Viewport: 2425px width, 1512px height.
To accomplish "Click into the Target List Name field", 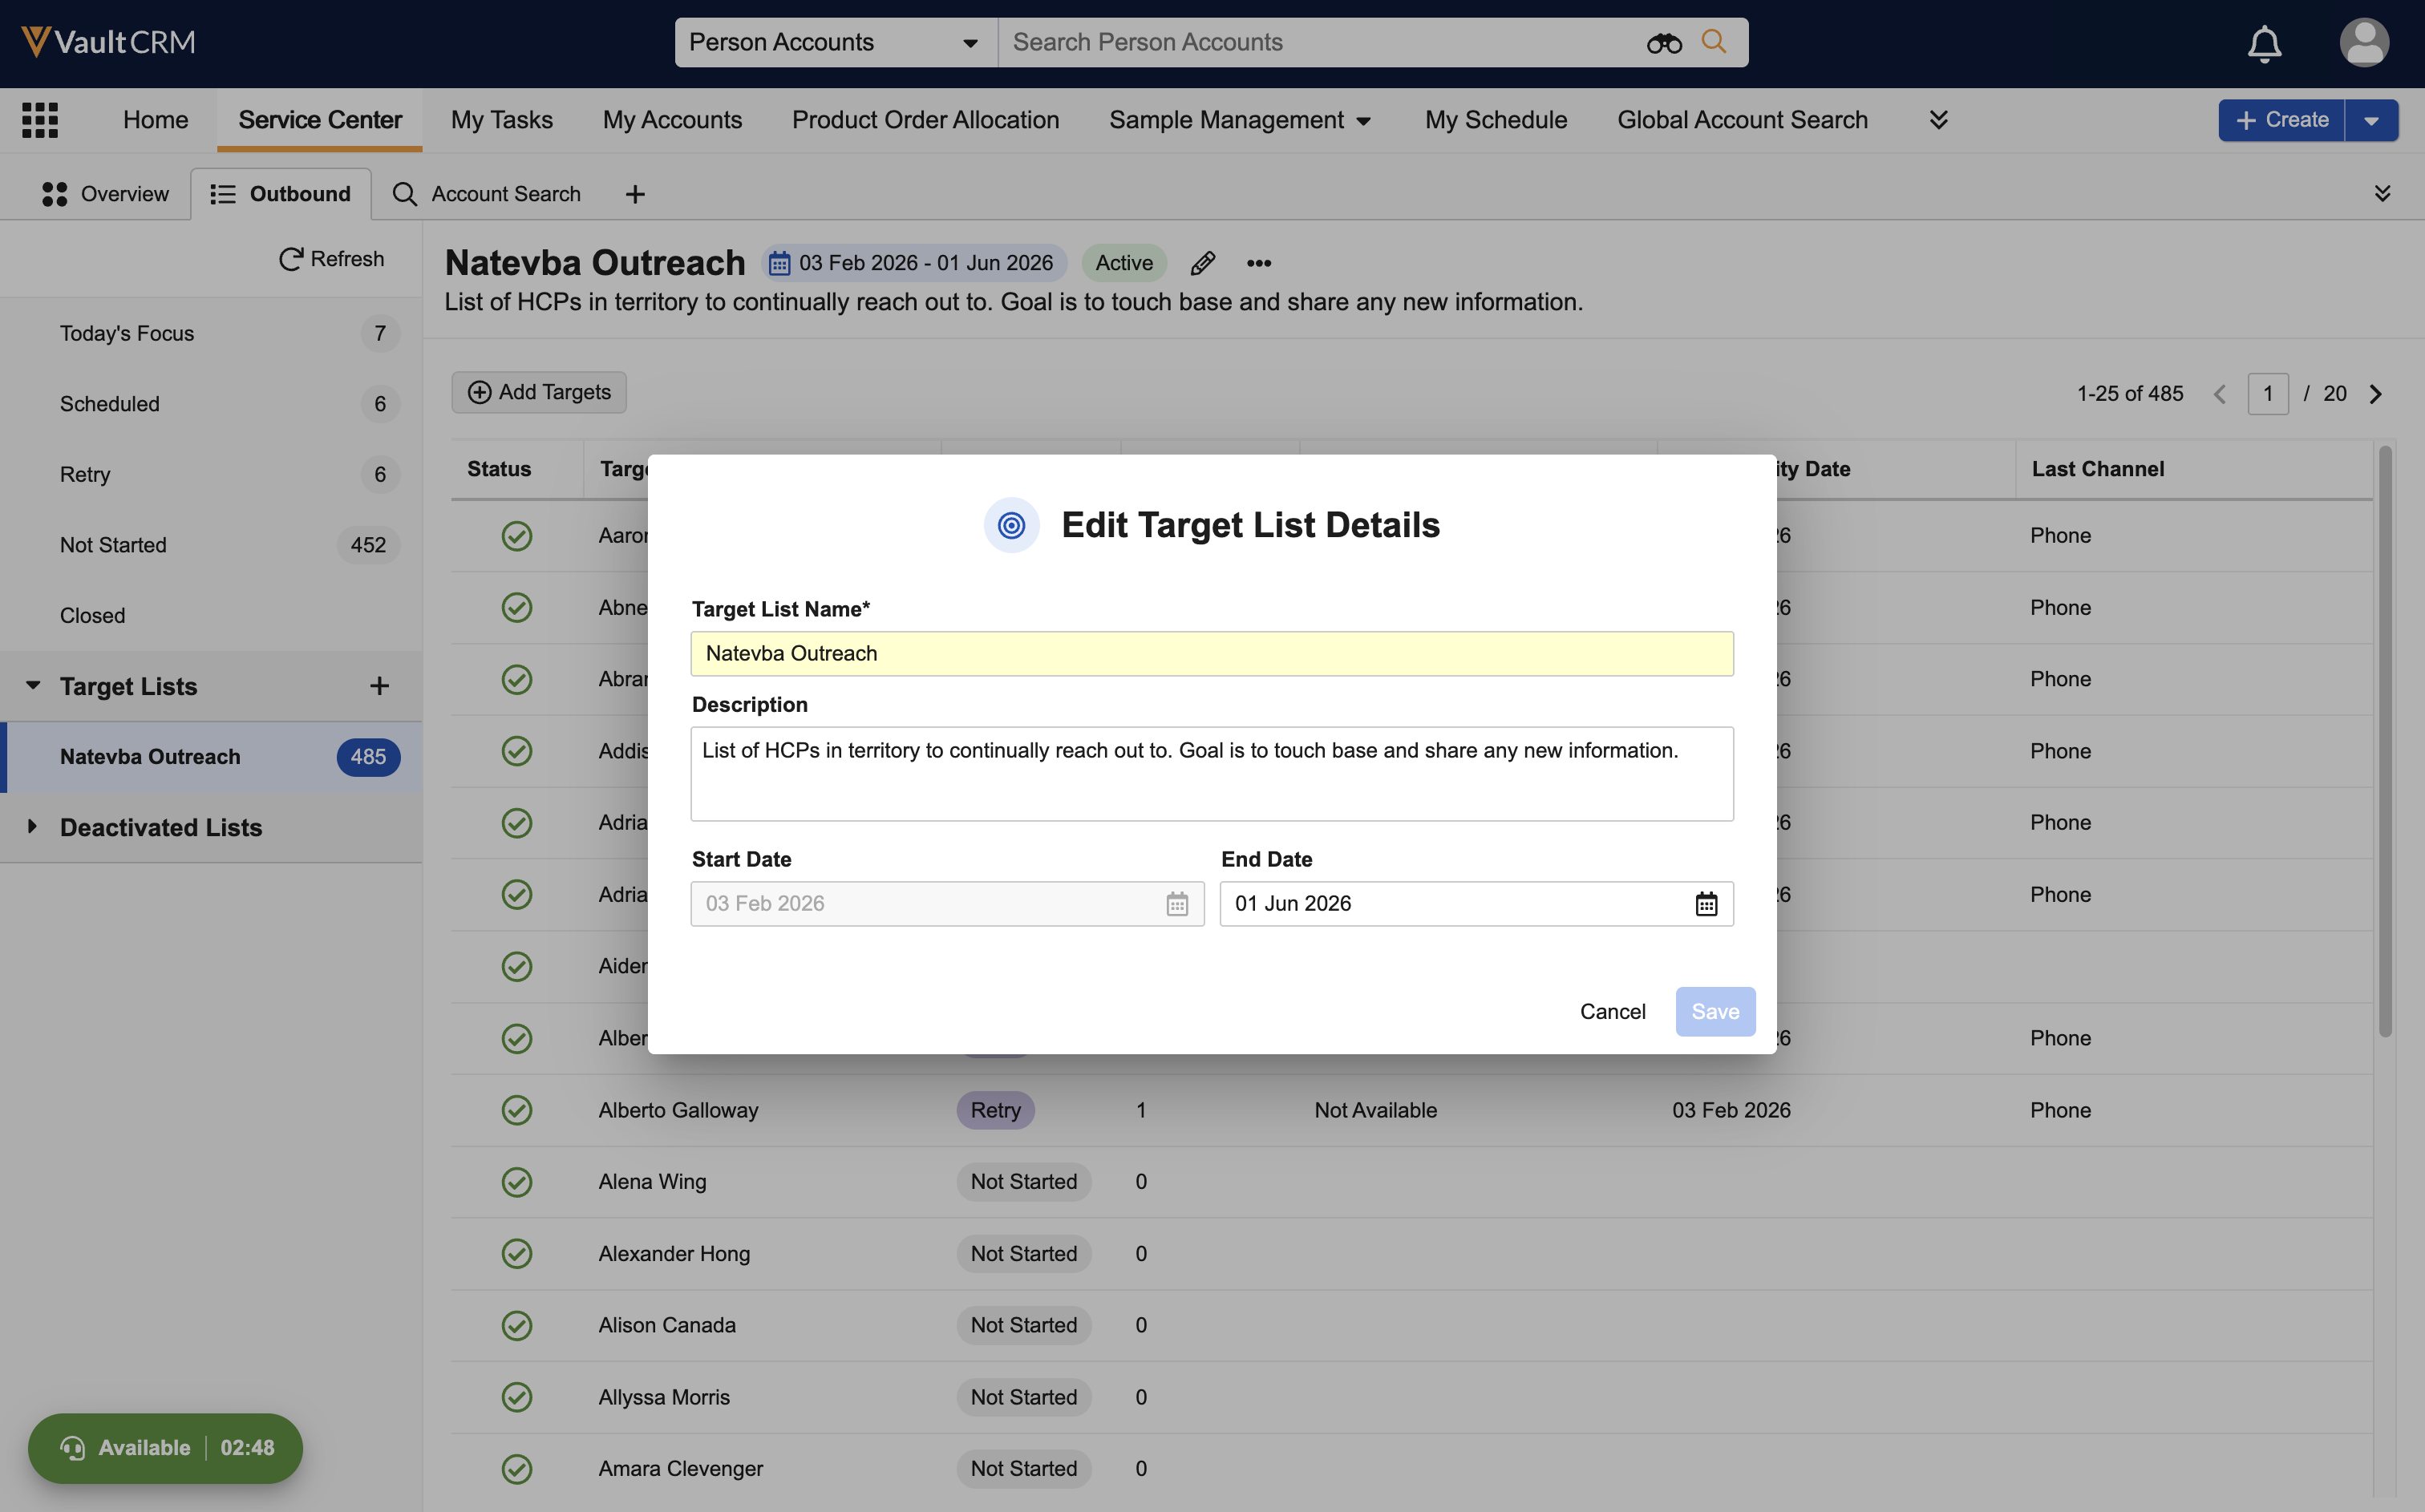I will coord(1211,654).
